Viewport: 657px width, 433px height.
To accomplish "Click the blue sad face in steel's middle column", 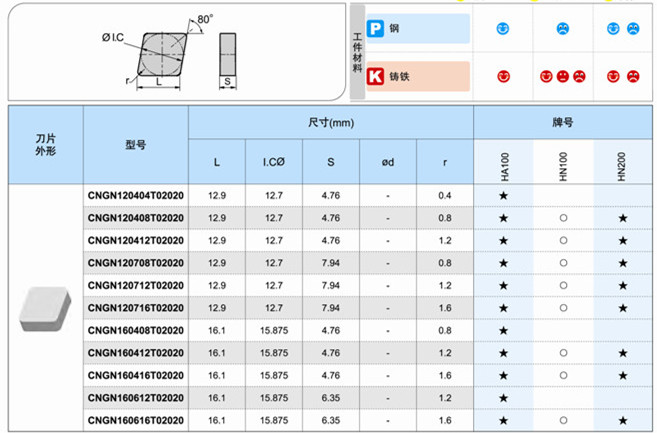I will [x=561, y=29].
